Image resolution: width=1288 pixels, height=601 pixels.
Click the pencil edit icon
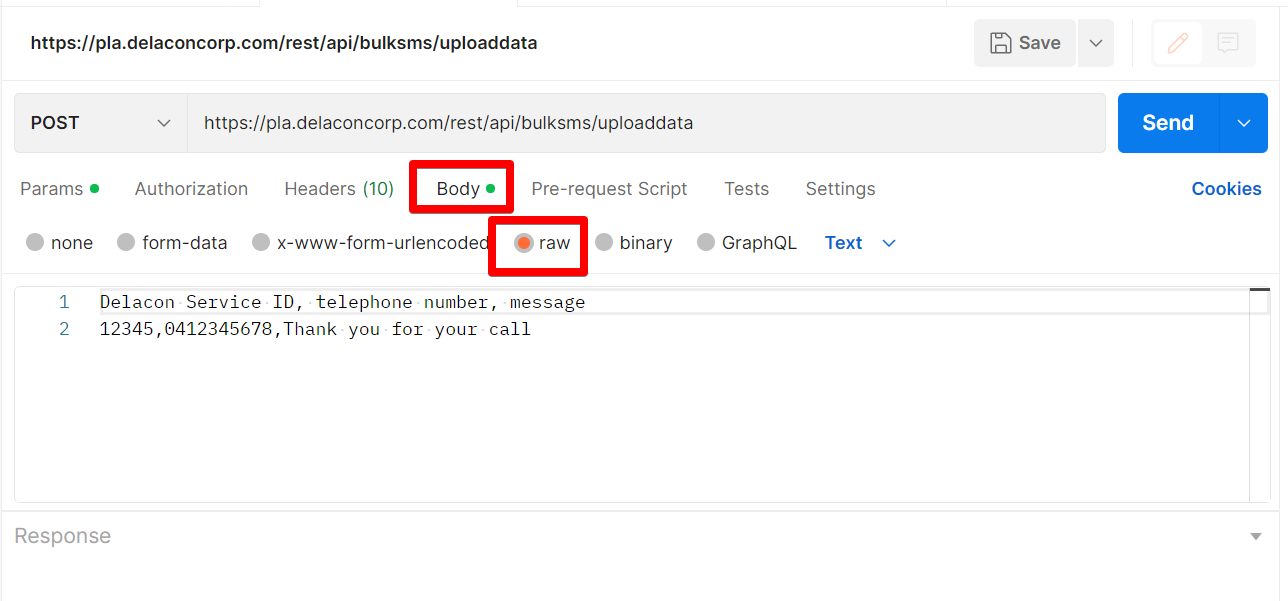1178,43
